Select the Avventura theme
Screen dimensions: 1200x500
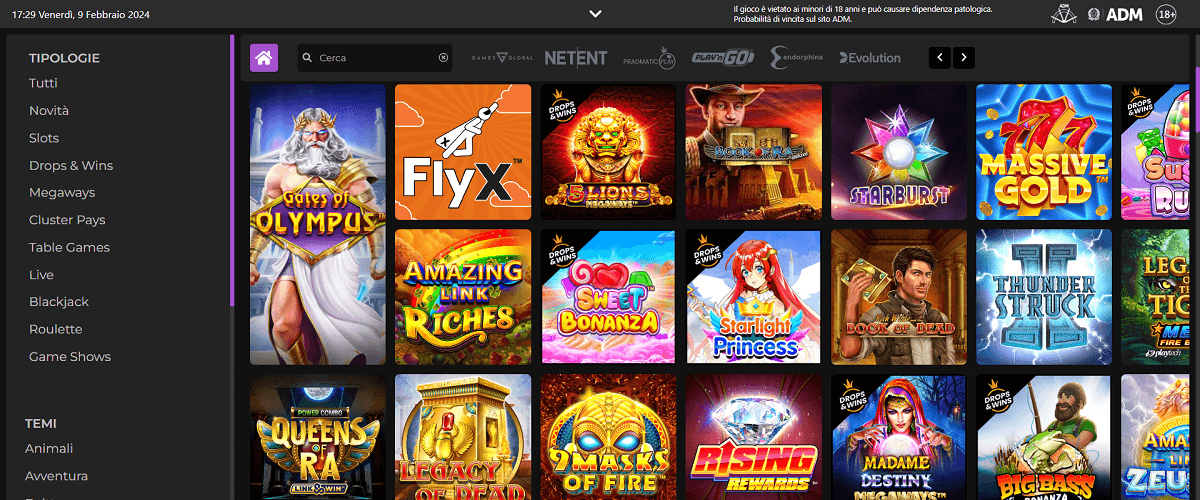click(56, 476)
